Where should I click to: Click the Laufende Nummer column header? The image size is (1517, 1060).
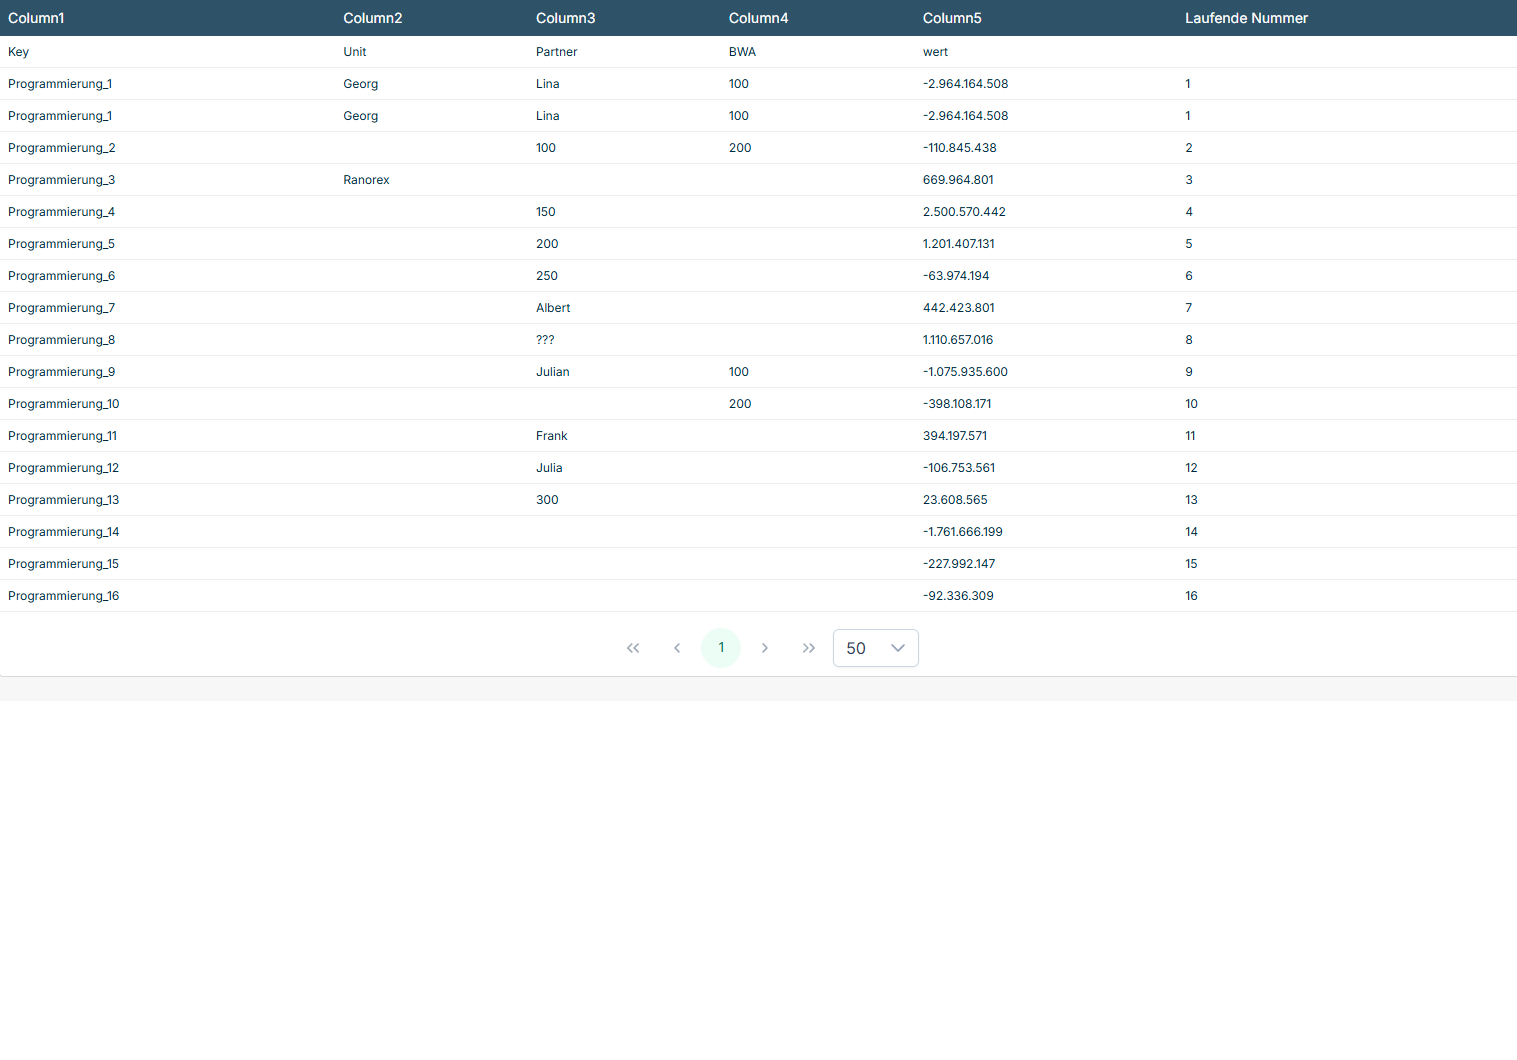1247,18
